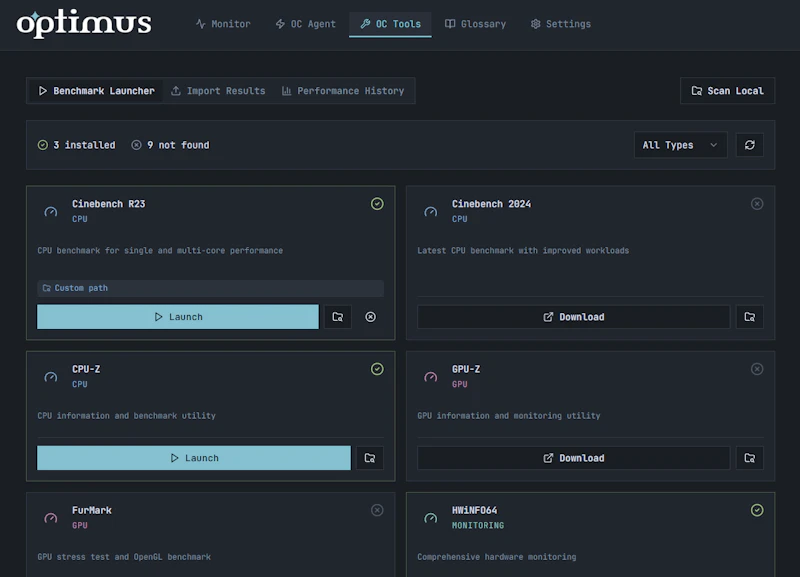Click CPU-Z installed checkmark icon

(377, 369)
